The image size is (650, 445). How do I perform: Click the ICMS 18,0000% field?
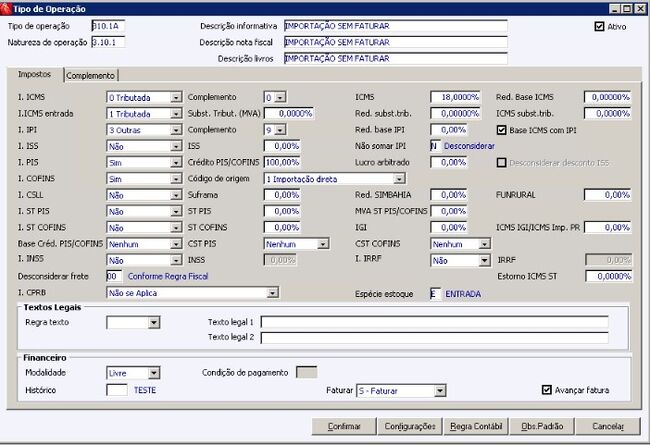(455, 97)
